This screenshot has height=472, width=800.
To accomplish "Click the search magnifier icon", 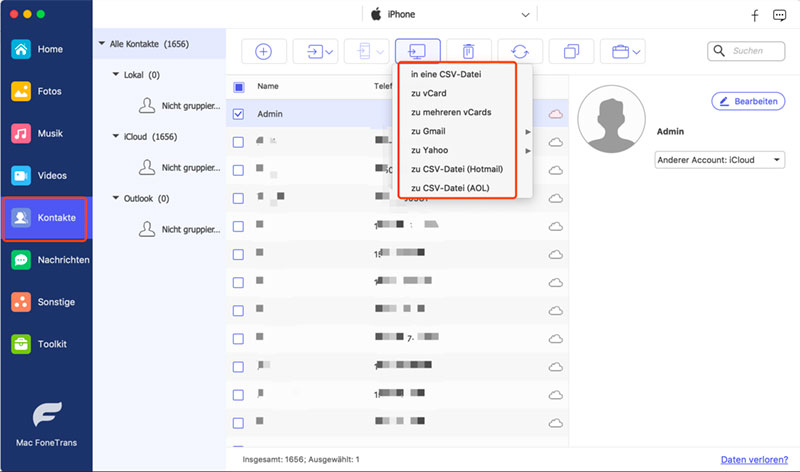I will coord(719,51).
